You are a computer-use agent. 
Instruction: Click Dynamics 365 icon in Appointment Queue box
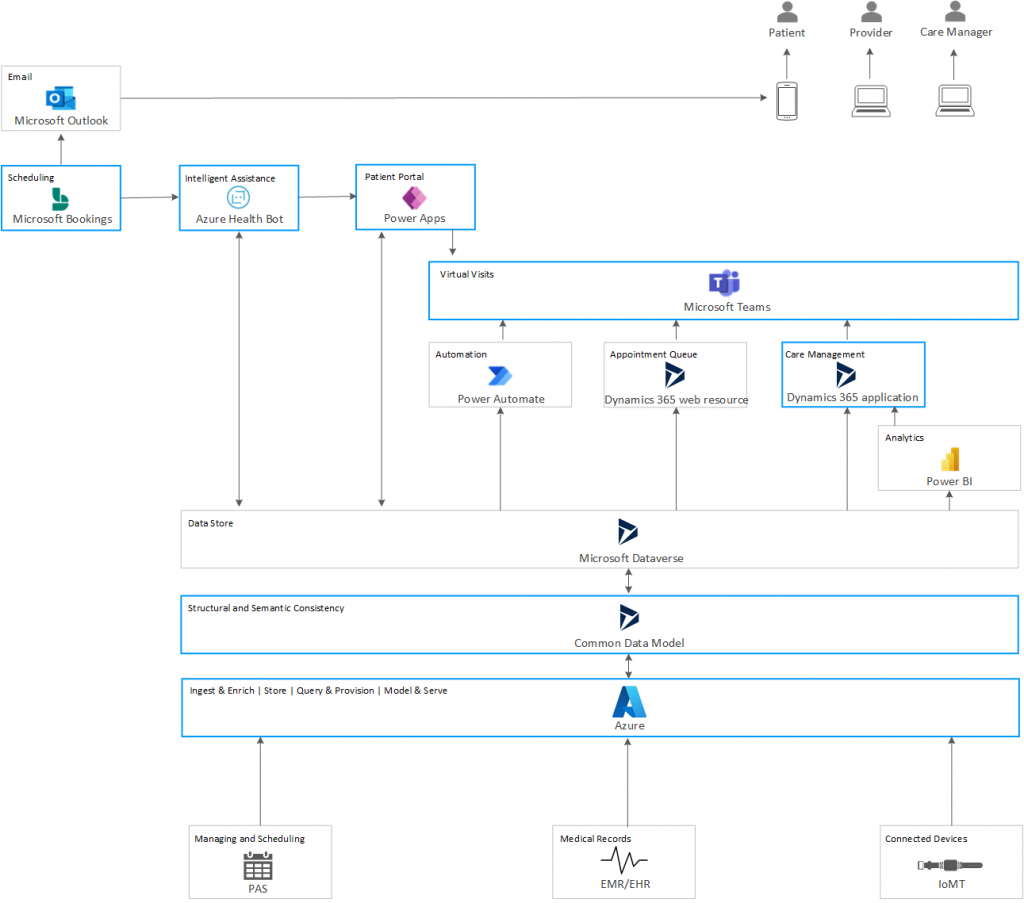675,375
